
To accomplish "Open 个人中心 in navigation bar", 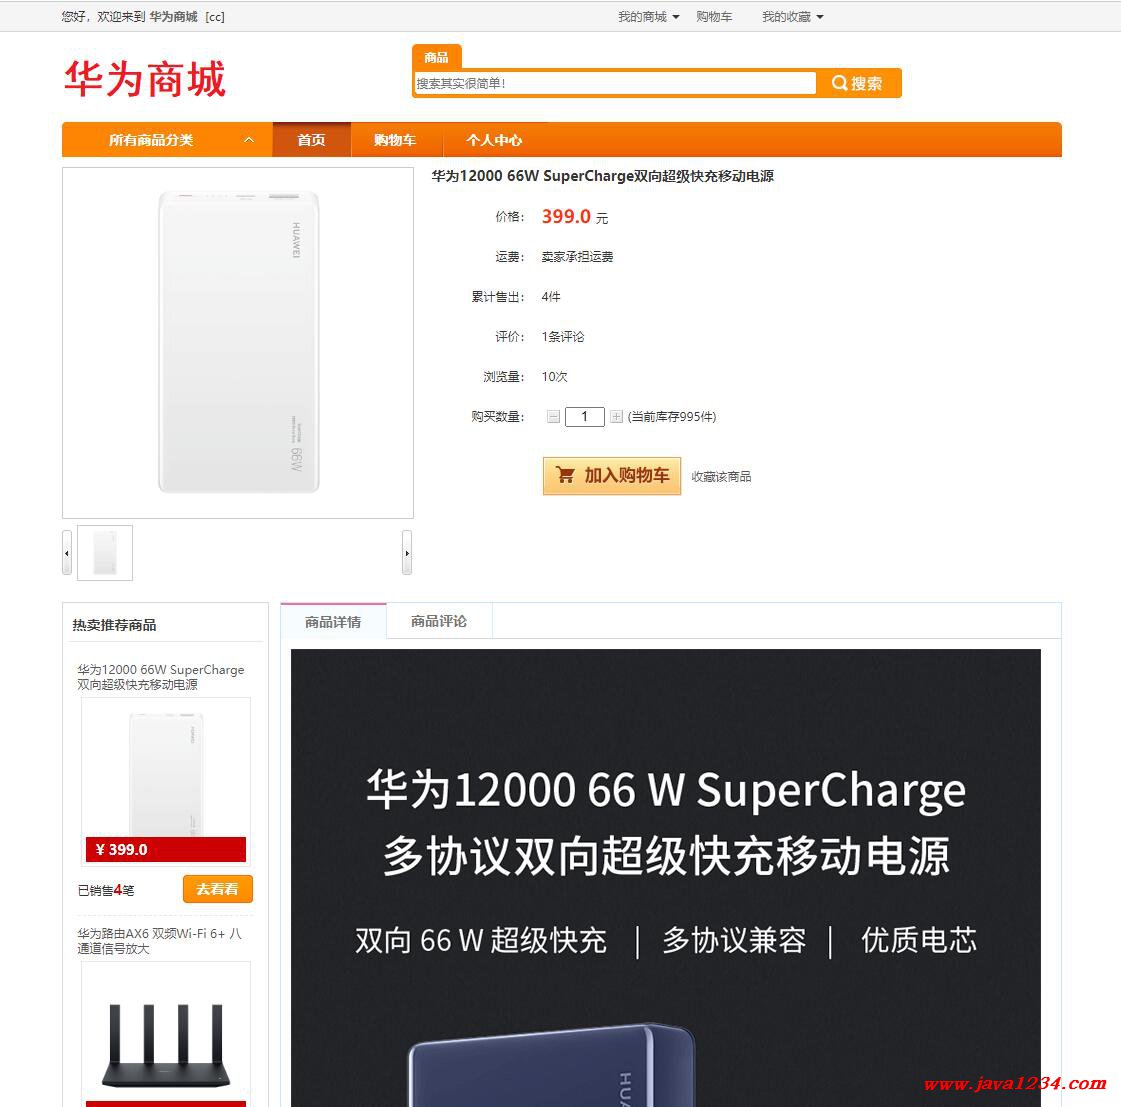I will click(x=494, y=140).
